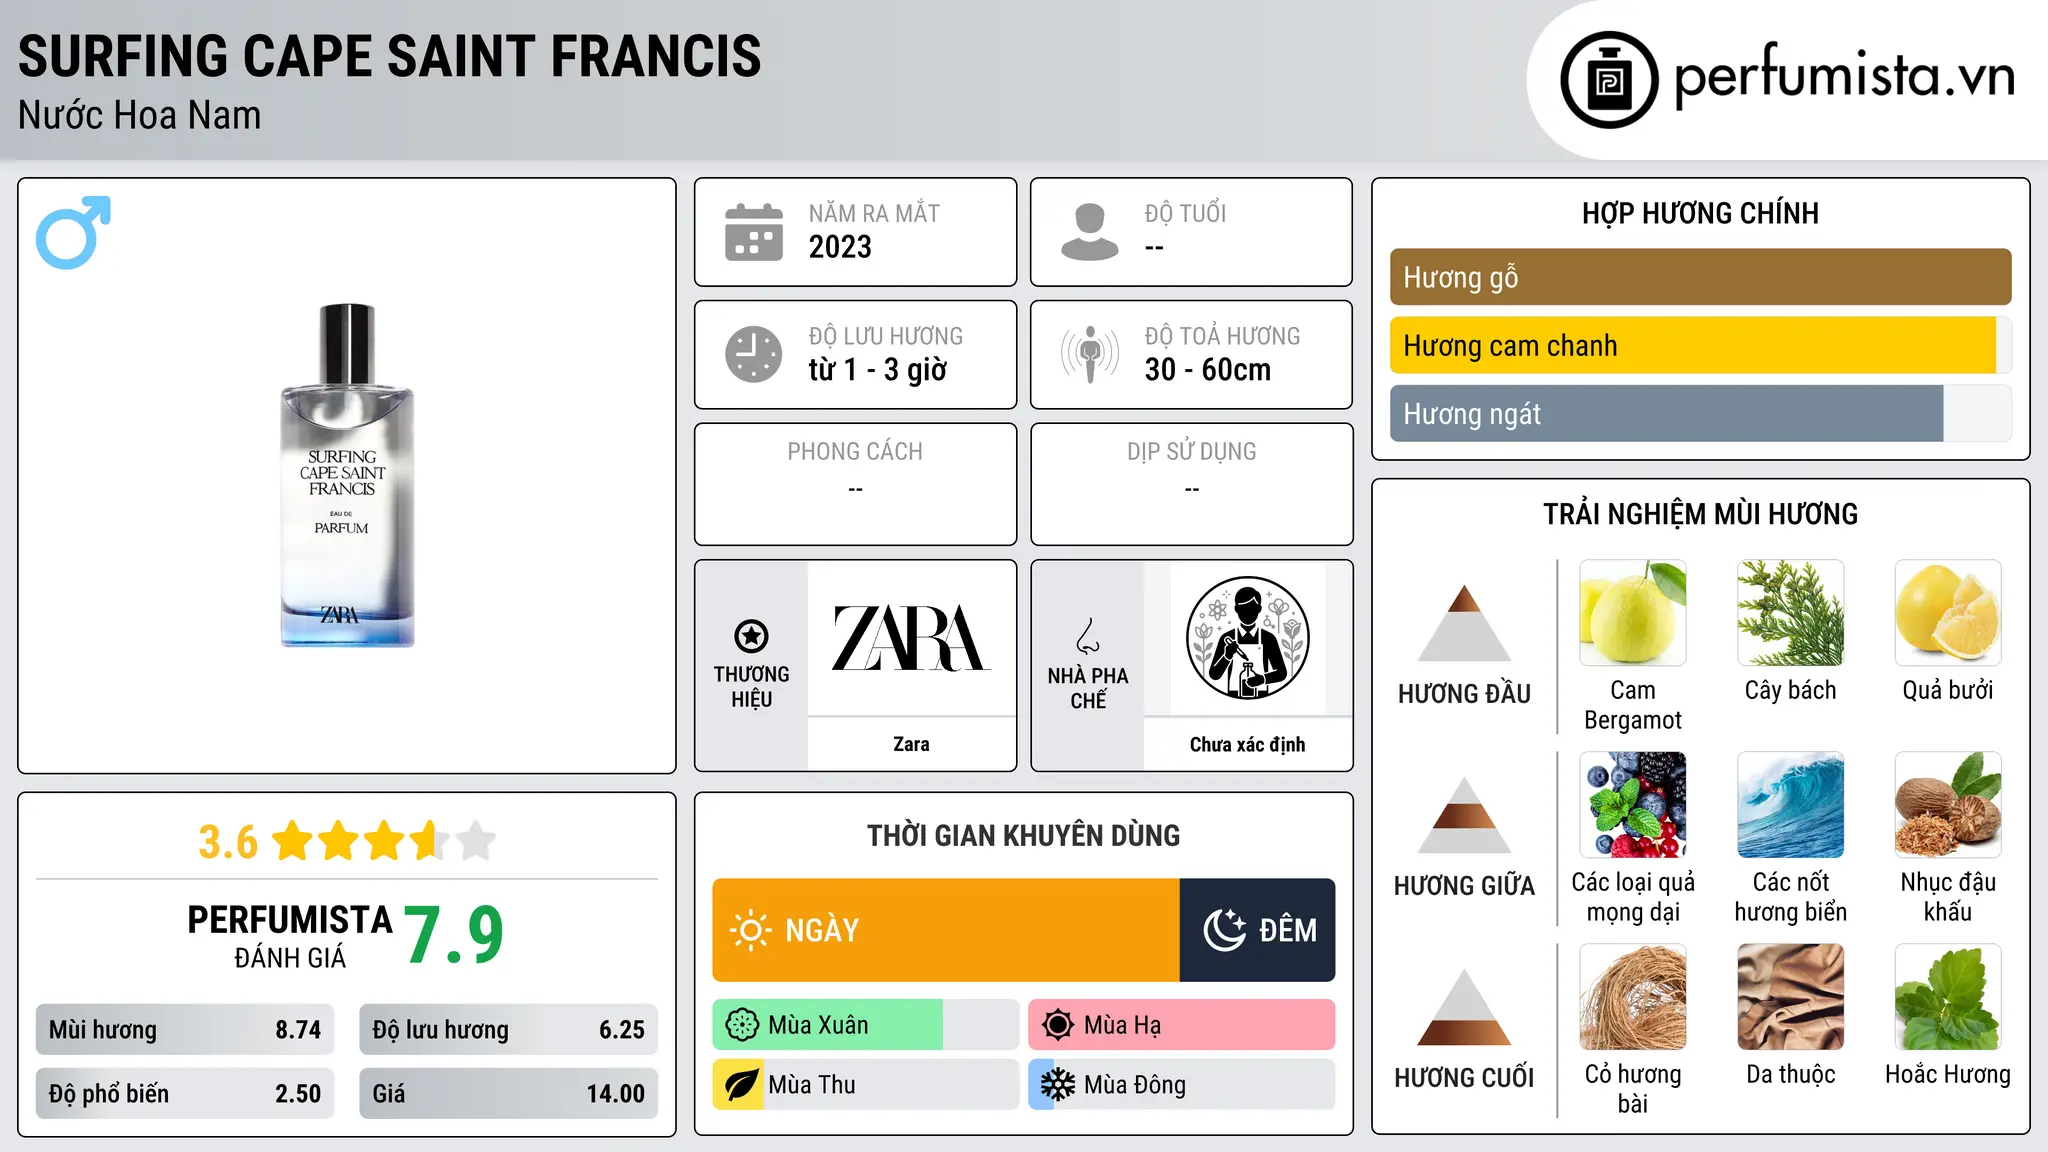
Task: Click the clock icon for longevity
Action: [x=754, y=354]
